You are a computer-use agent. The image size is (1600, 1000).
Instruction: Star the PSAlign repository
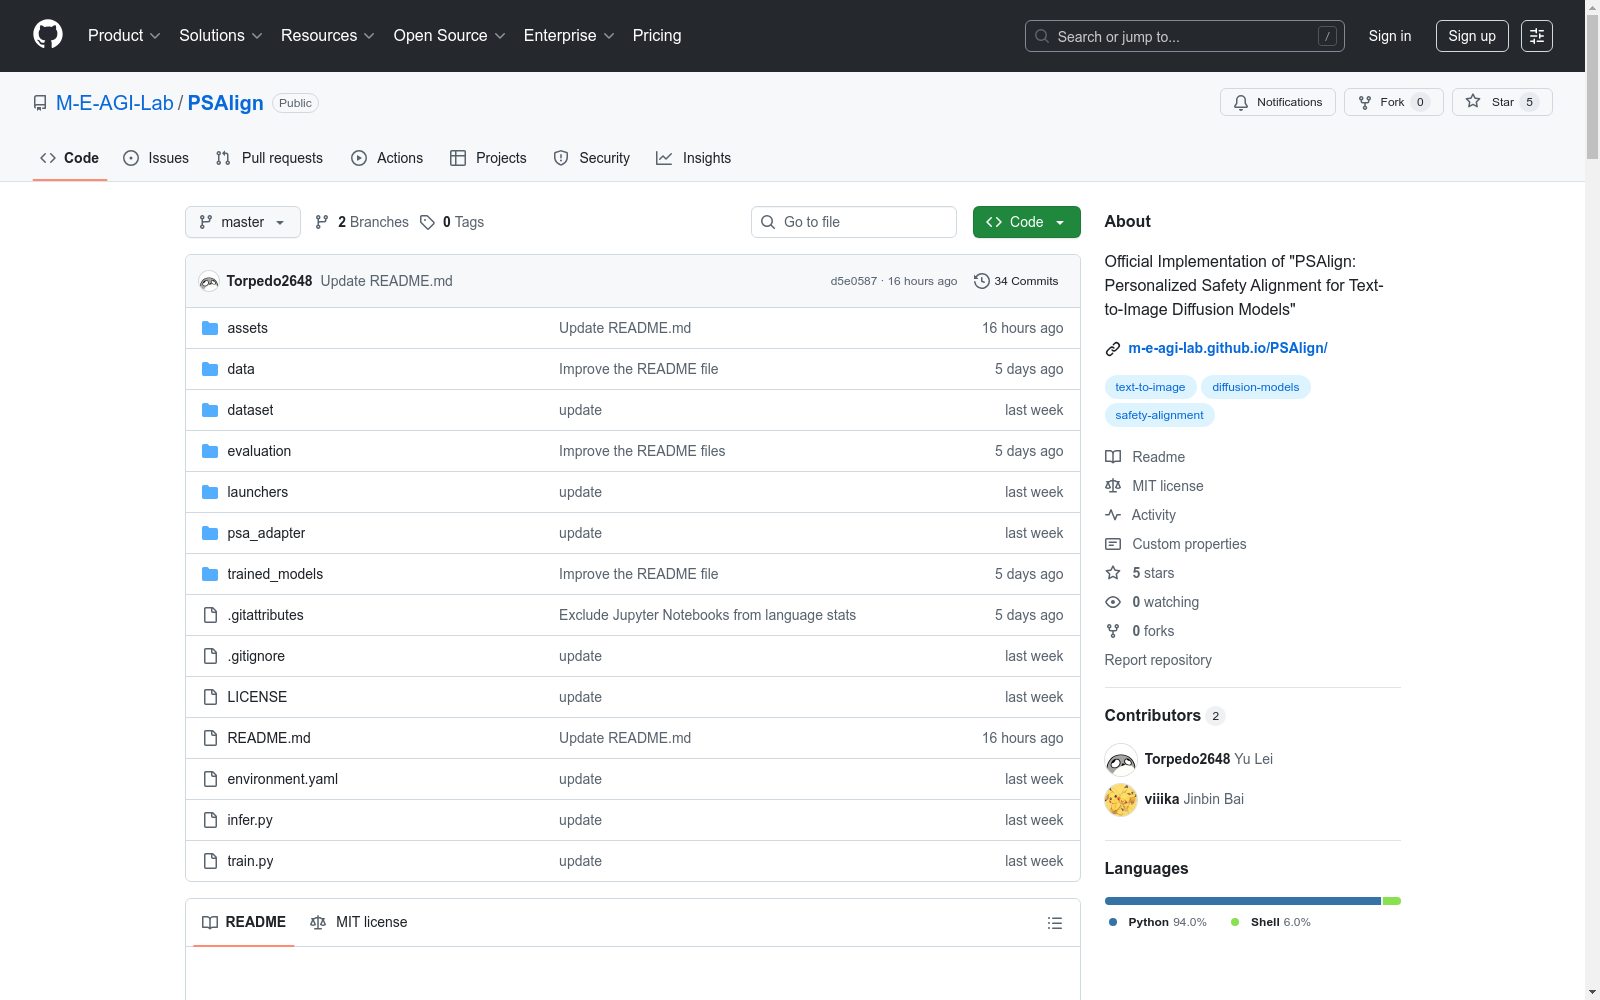coord(1502,102)
